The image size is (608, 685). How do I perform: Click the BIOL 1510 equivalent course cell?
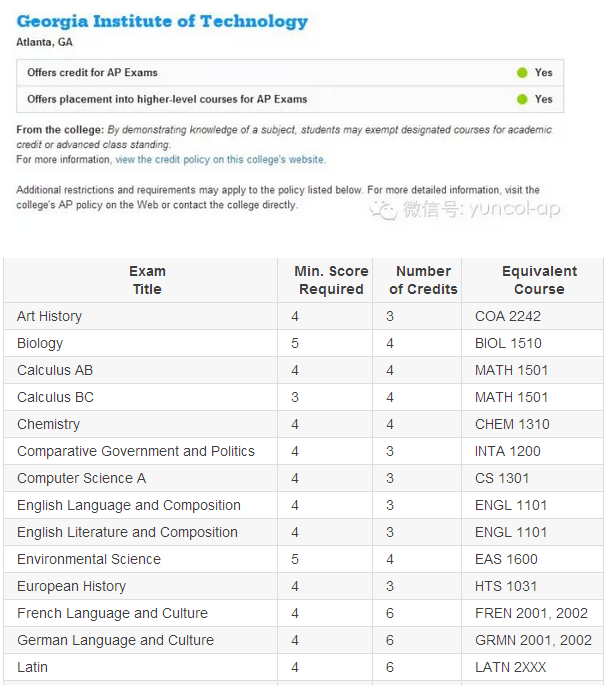(508, 343)
